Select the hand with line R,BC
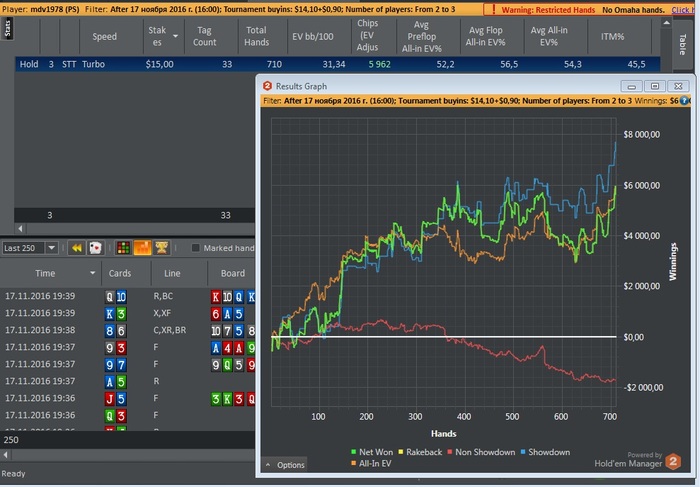700x487 pixels. (128, 296)
